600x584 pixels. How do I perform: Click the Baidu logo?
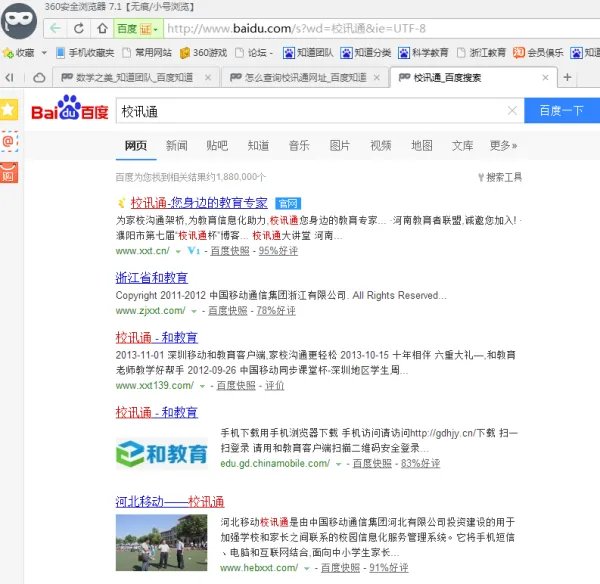70,108
